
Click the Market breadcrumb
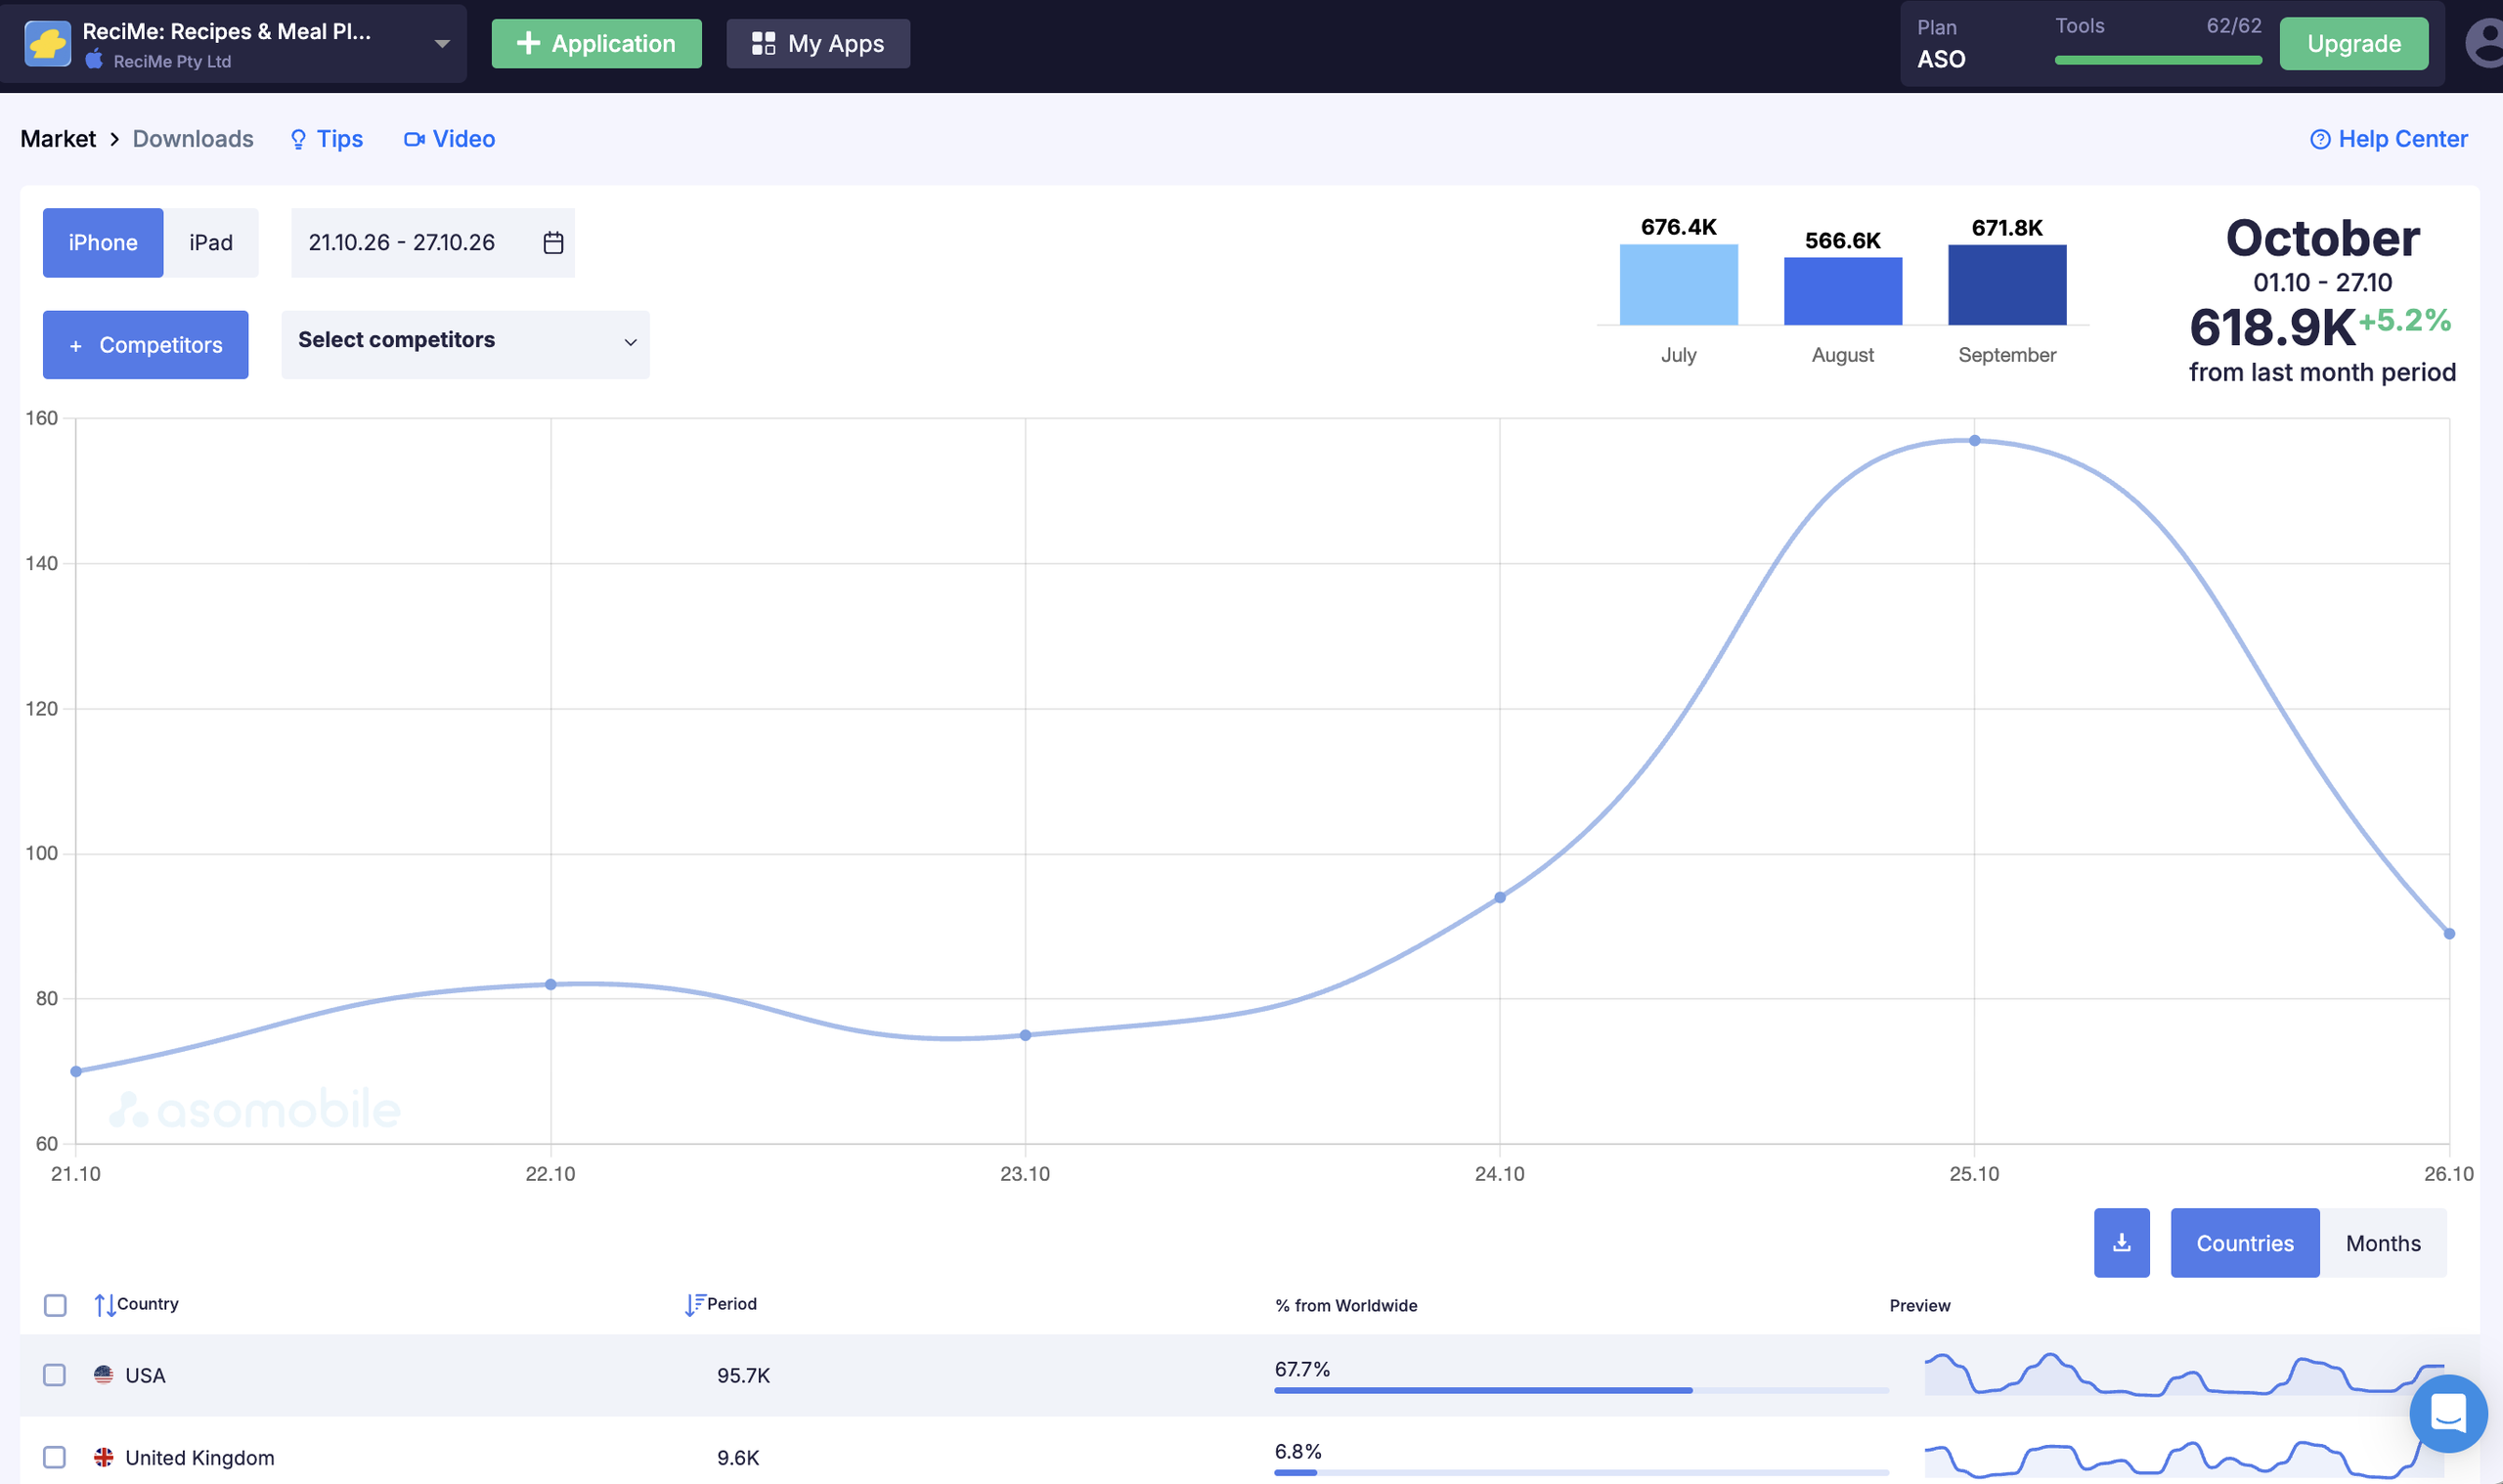click(x=58, y=139)
